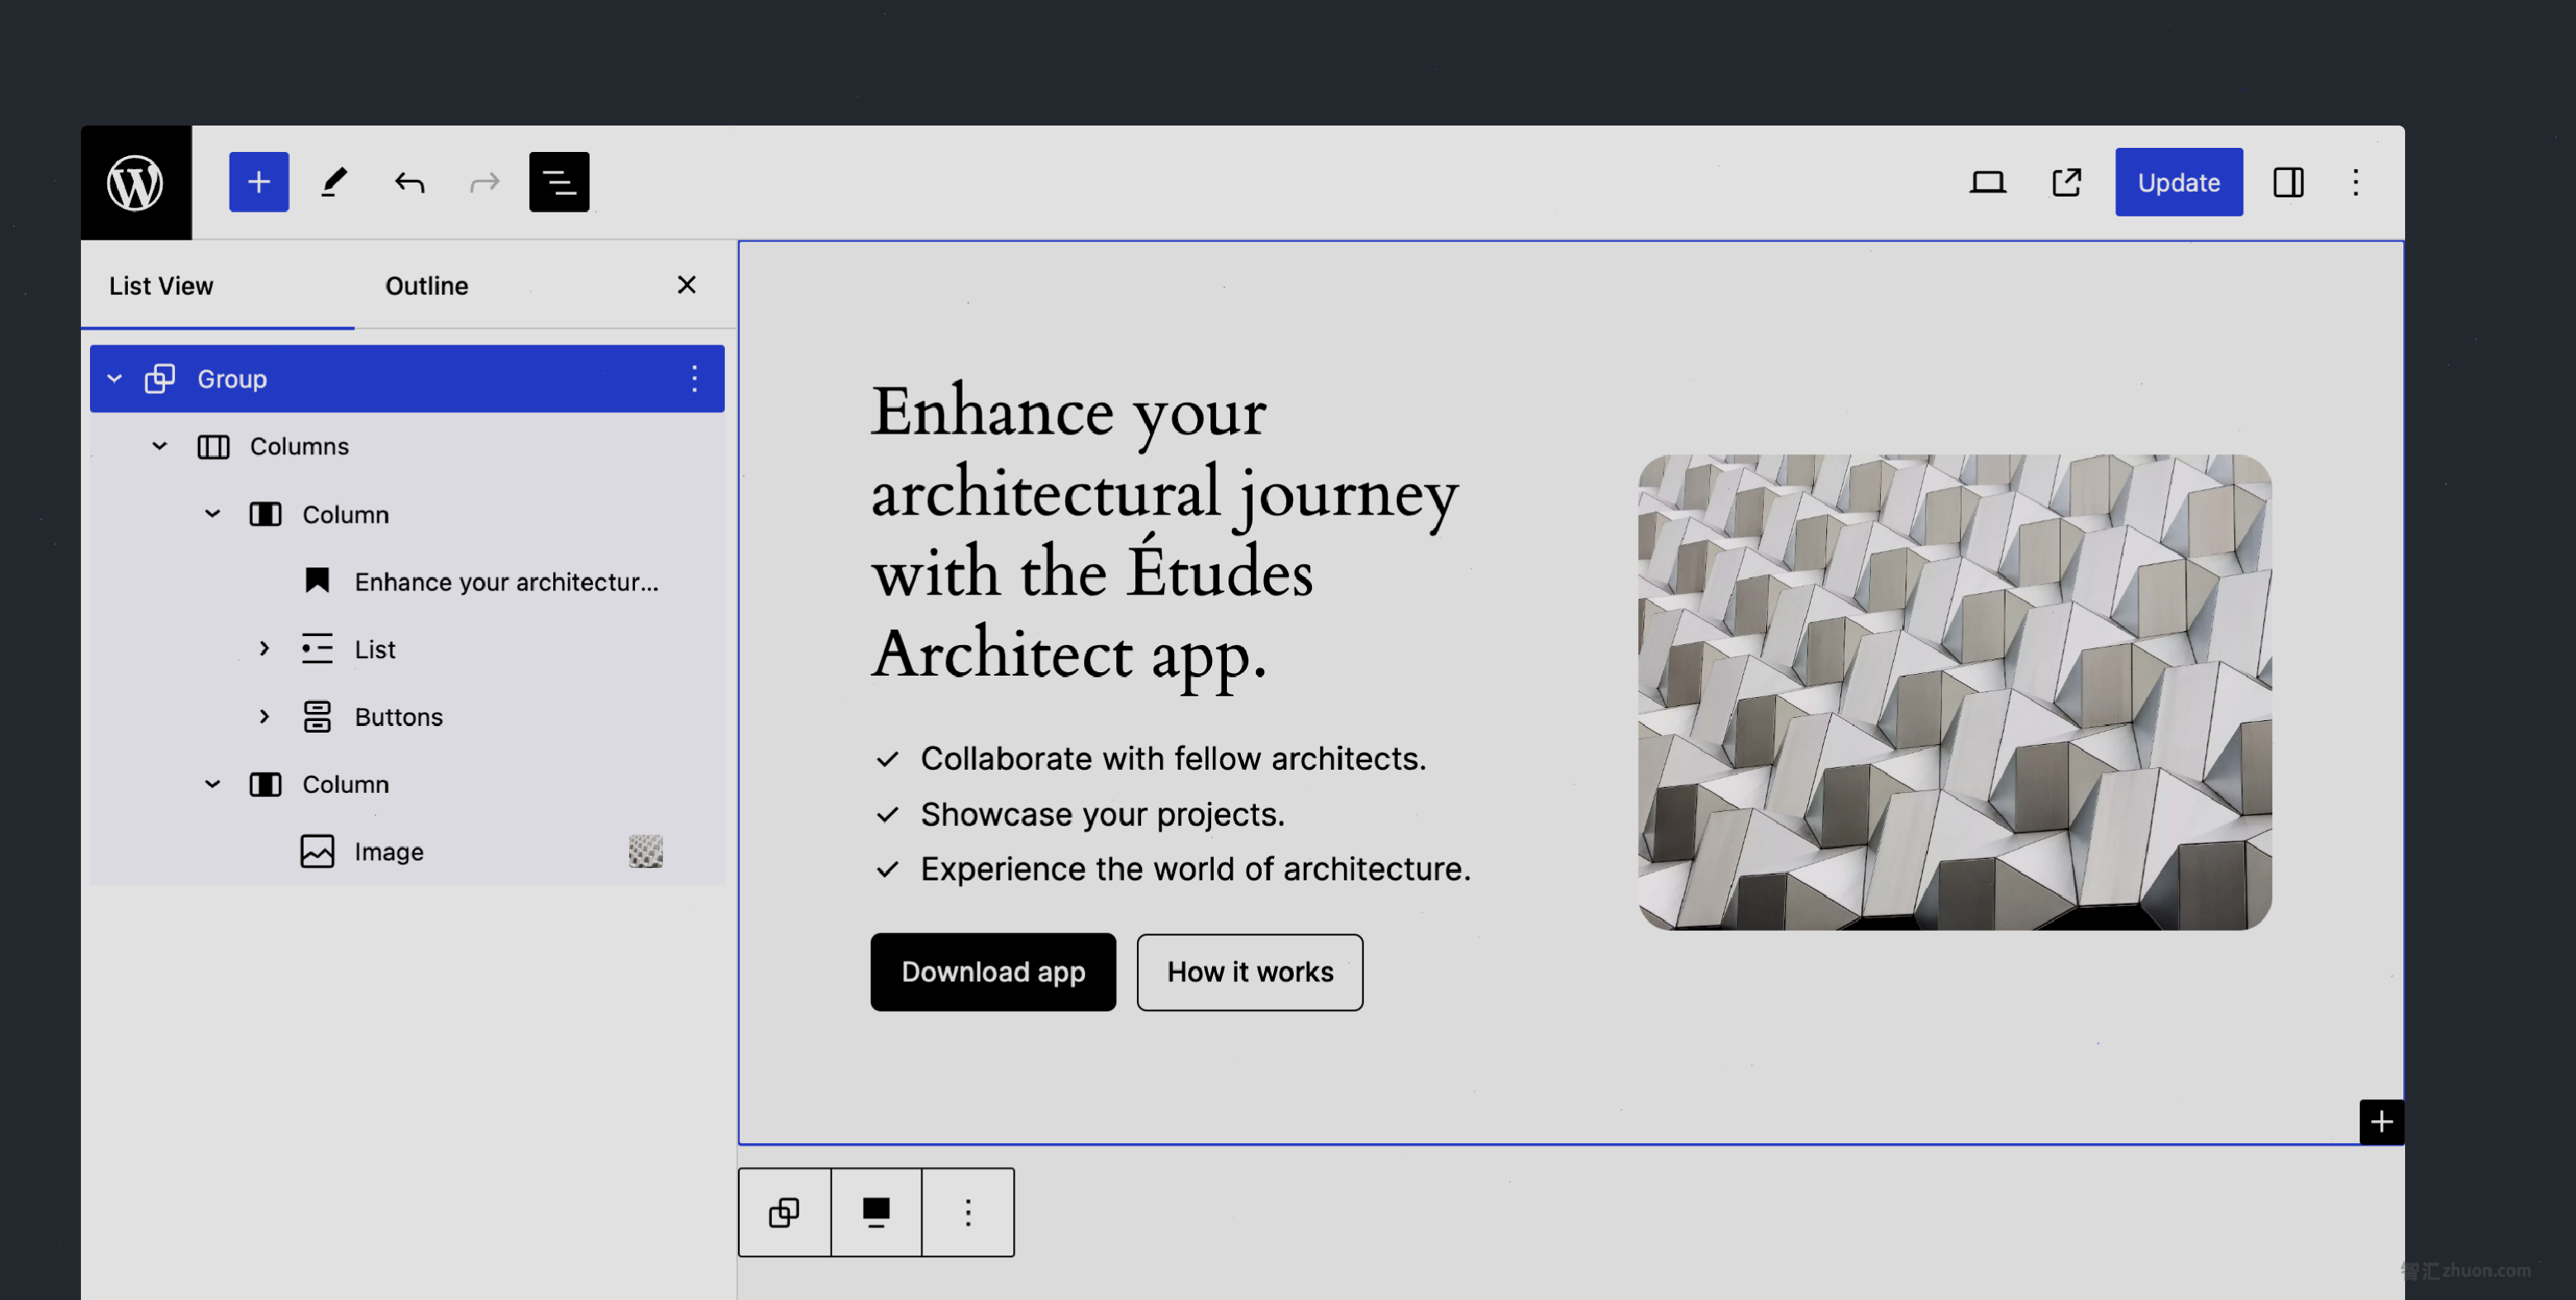This screenshot has width=2576, height=1300.
Task: Click the three-dot options menu icon
Action: pyautogui.click(x=2356, y=181)
